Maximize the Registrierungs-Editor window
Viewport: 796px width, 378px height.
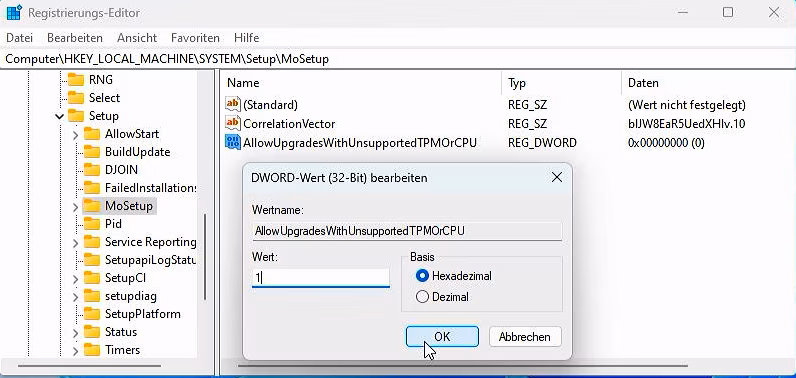[x=728, y=13]
